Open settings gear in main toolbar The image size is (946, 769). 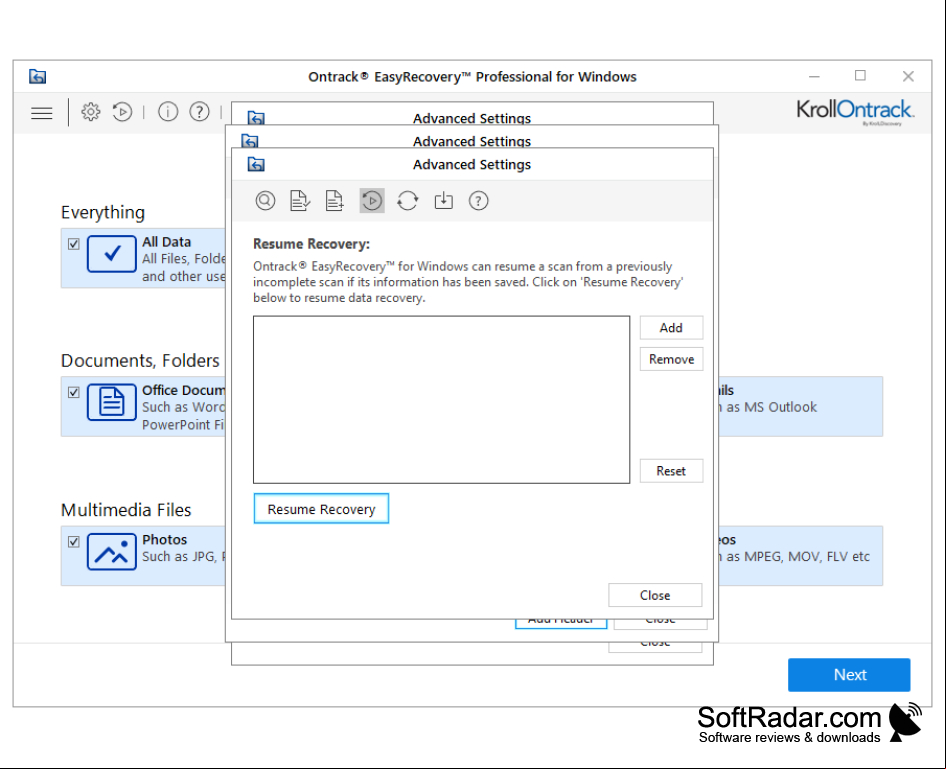point(90,112)
